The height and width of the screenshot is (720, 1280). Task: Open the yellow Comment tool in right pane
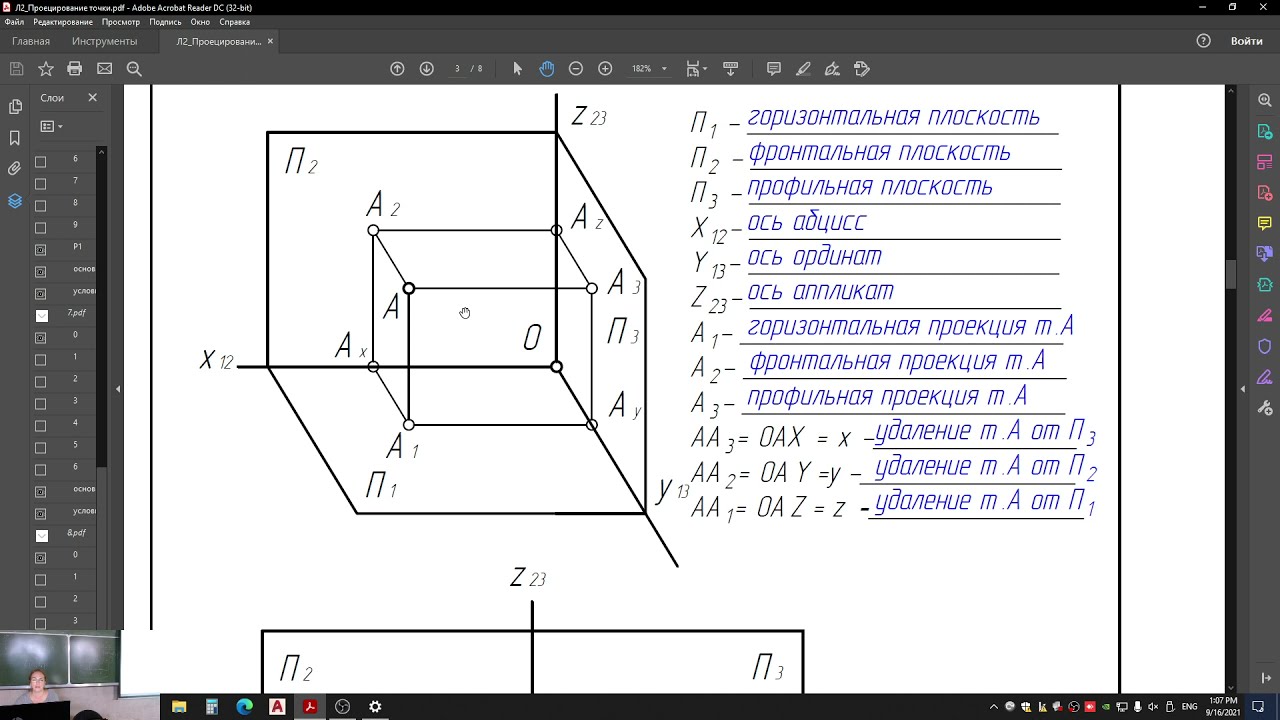click(1265, 223)
